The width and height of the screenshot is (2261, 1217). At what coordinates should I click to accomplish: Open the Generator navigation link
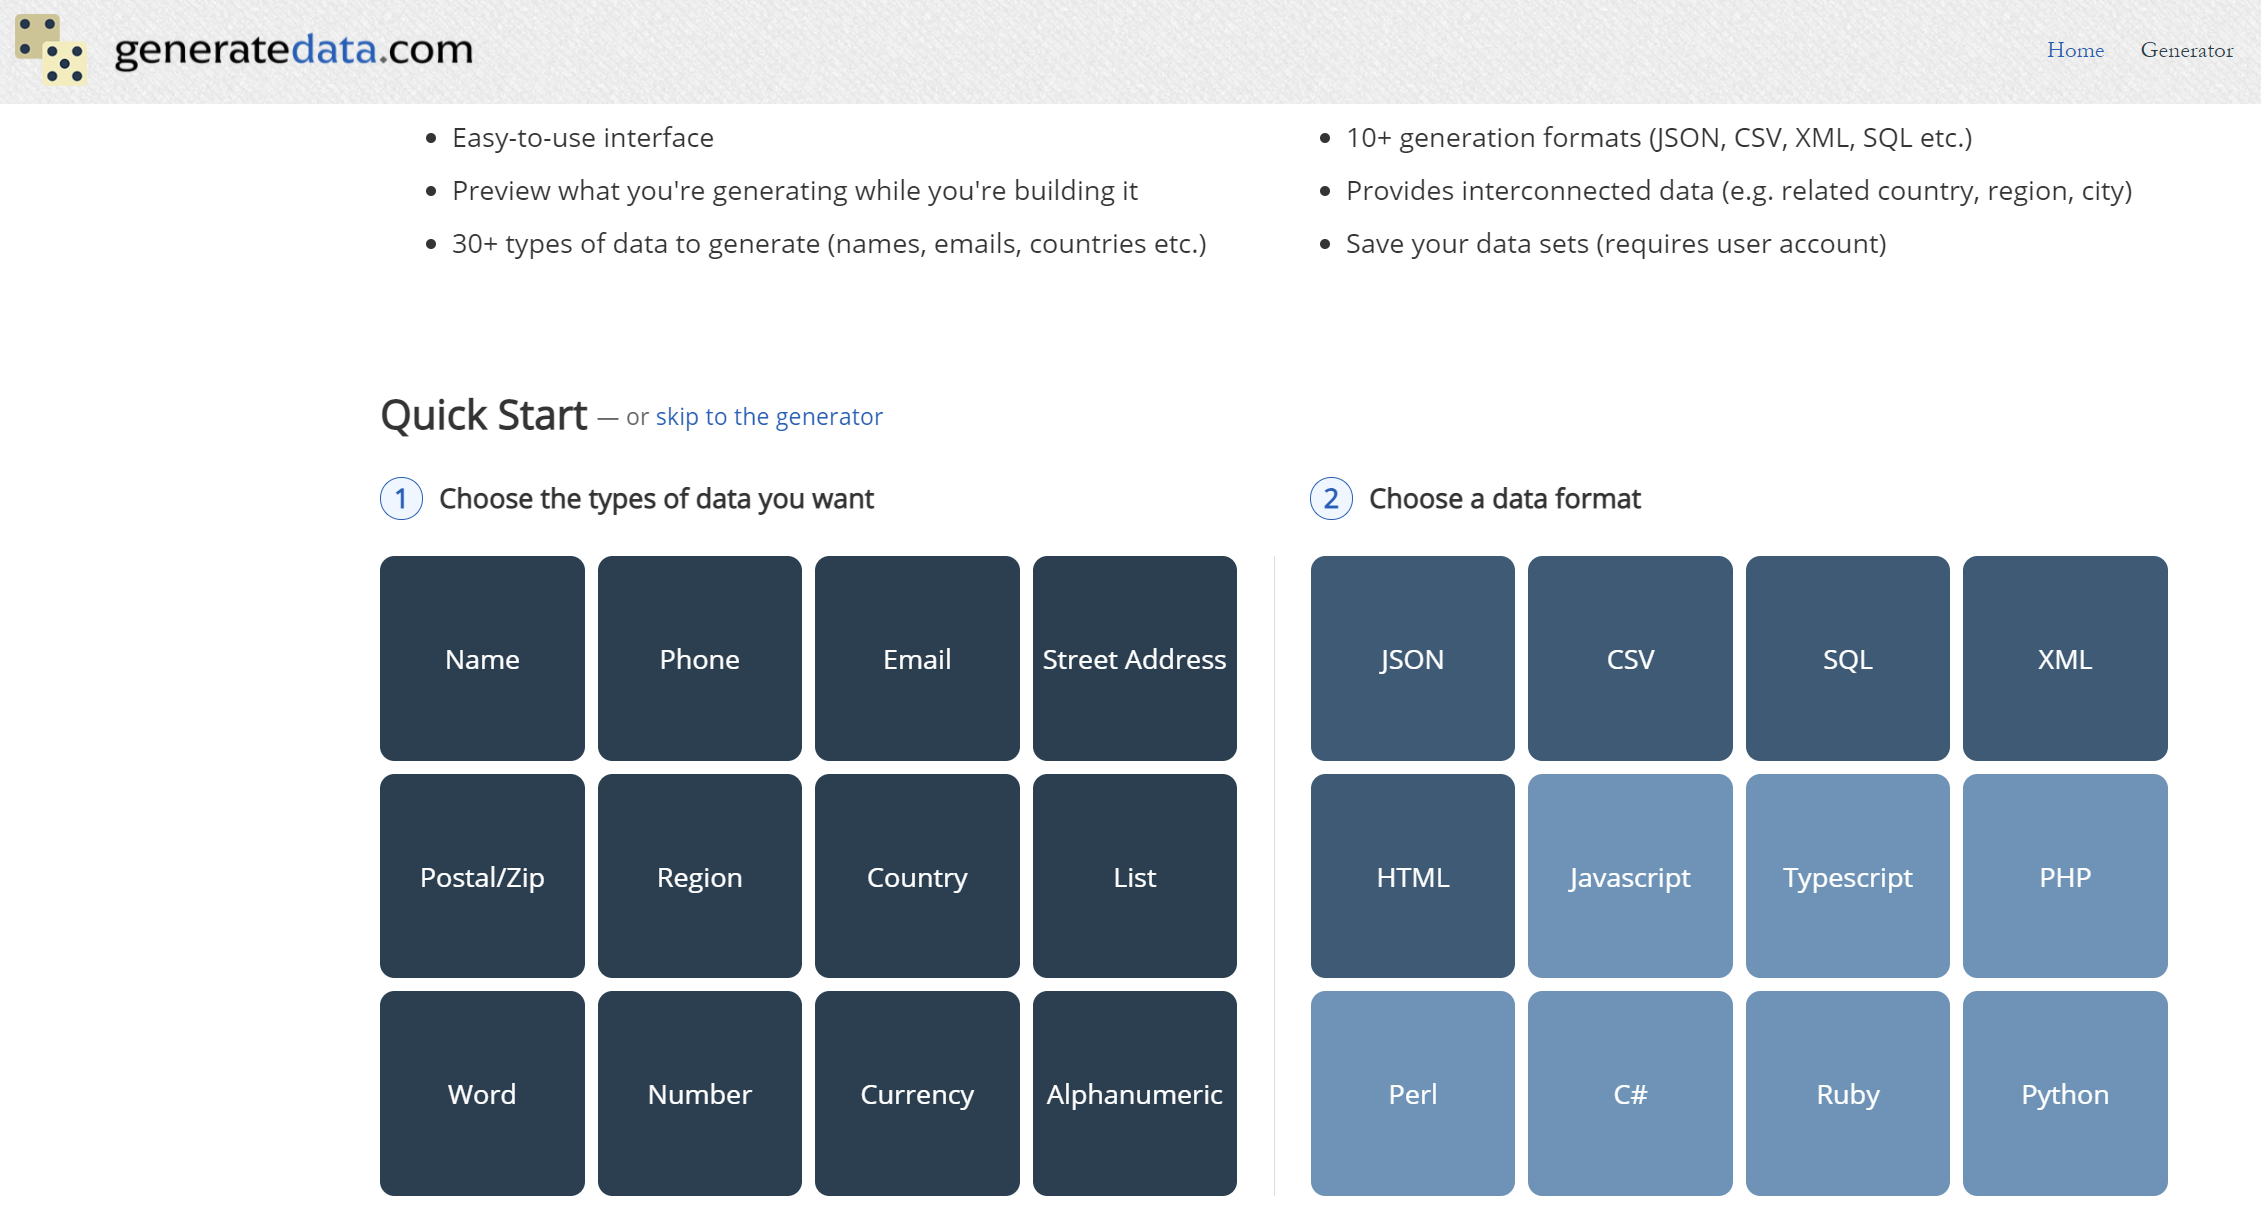(2186, 50)
